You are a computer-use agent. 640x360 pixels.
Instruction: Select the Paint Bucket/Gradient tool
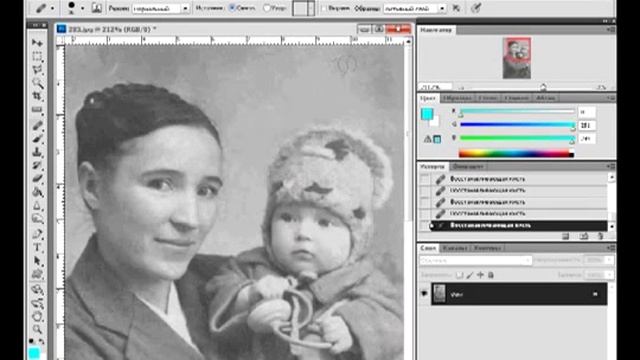pos(37,192)
